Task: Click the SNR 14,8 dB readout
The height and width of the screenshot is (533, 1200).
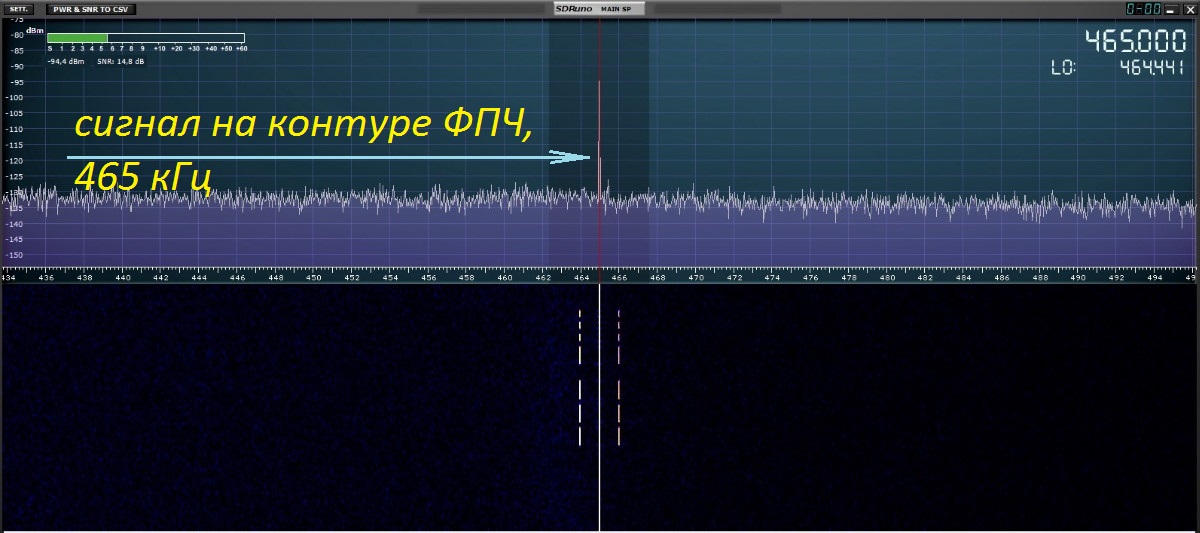Action: coord(120,61)
